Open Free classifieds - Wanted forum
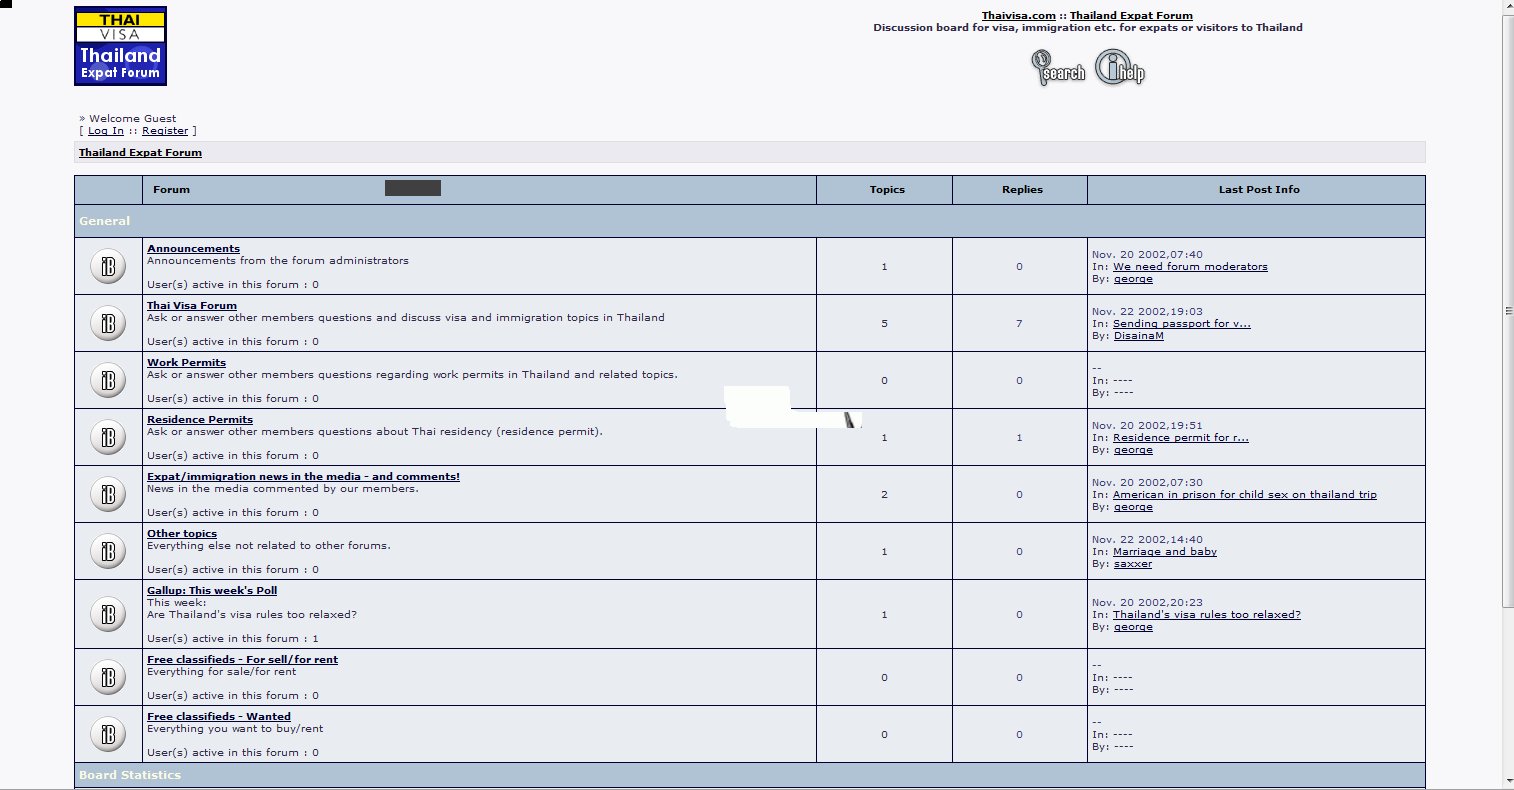 tap(219, 716)
